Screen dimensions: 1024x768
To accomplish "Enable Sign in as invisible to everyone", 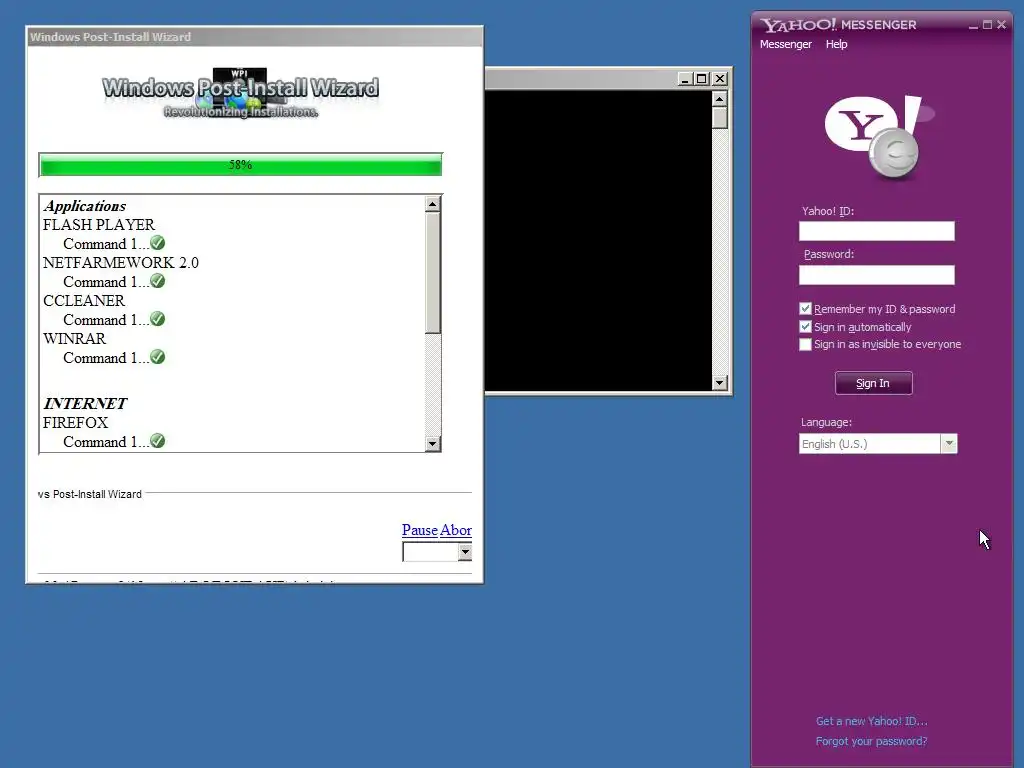I will point(805,344).
